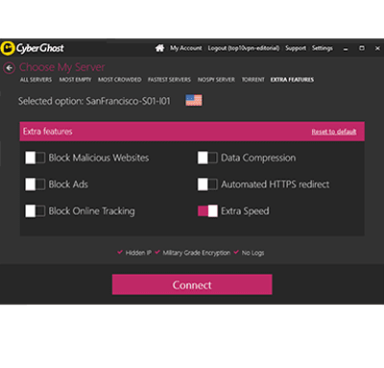Switch to All Servers tab
The height and width of the screenshot is (368, 384).
[36, 80]
